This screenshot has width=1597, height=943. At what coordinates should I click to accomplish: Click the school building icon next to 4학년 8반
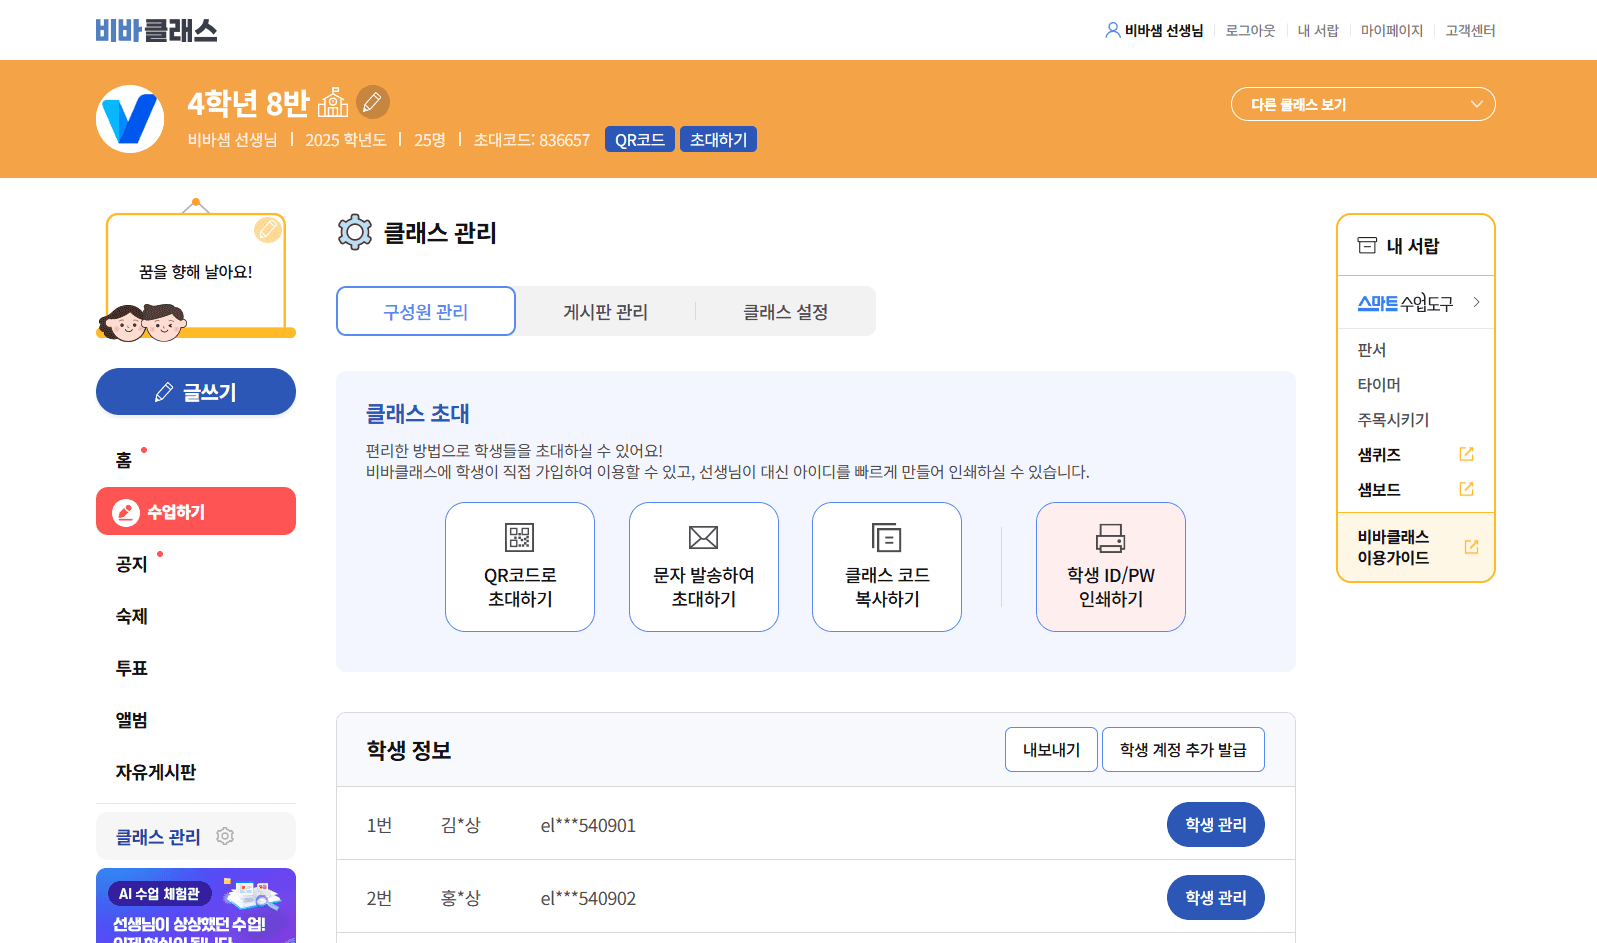point(333,102)
